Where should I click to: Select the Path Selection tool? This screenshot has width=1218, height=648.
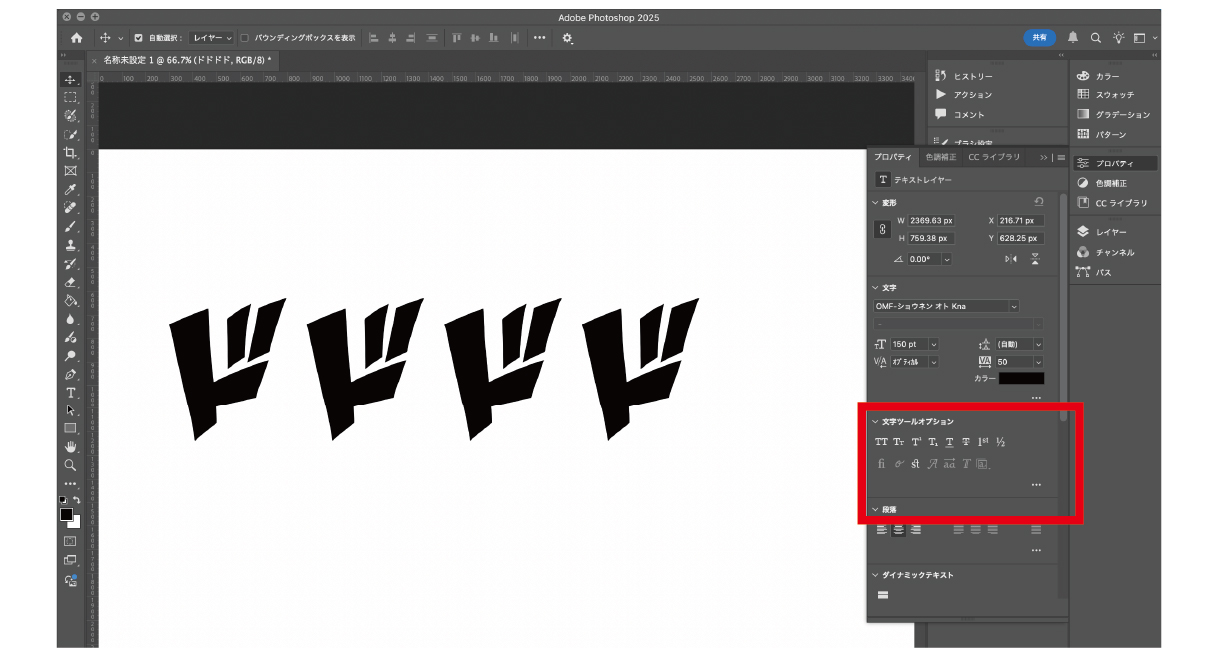pyautogui.click(x=70, y=410)
